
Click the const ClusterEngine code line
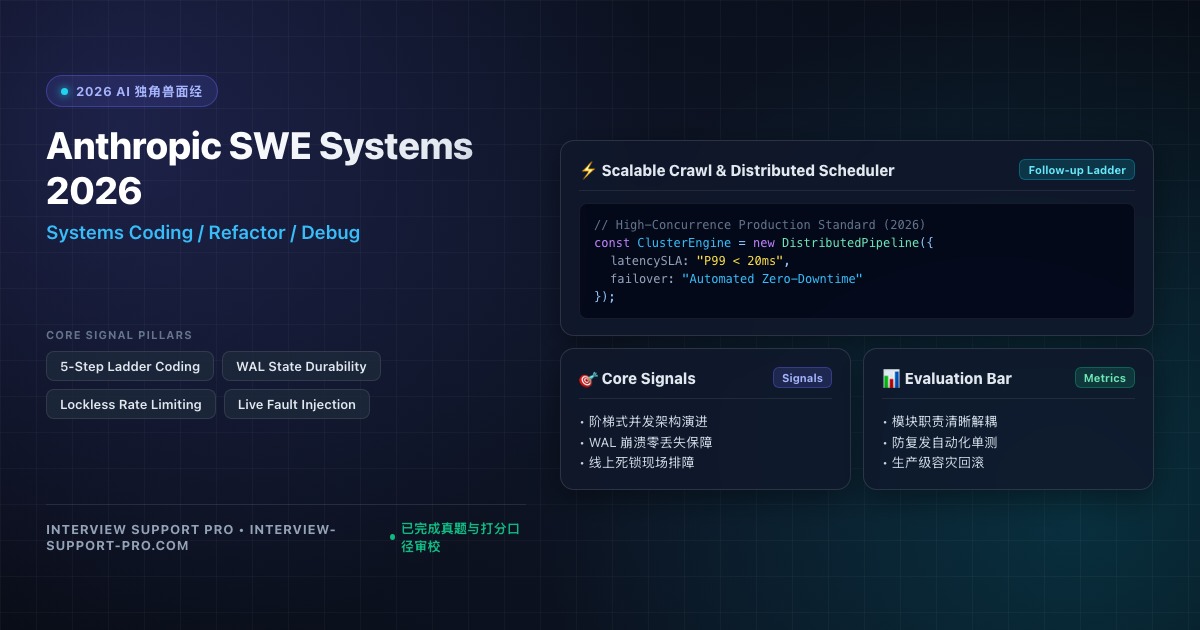[x=763, y=242]
